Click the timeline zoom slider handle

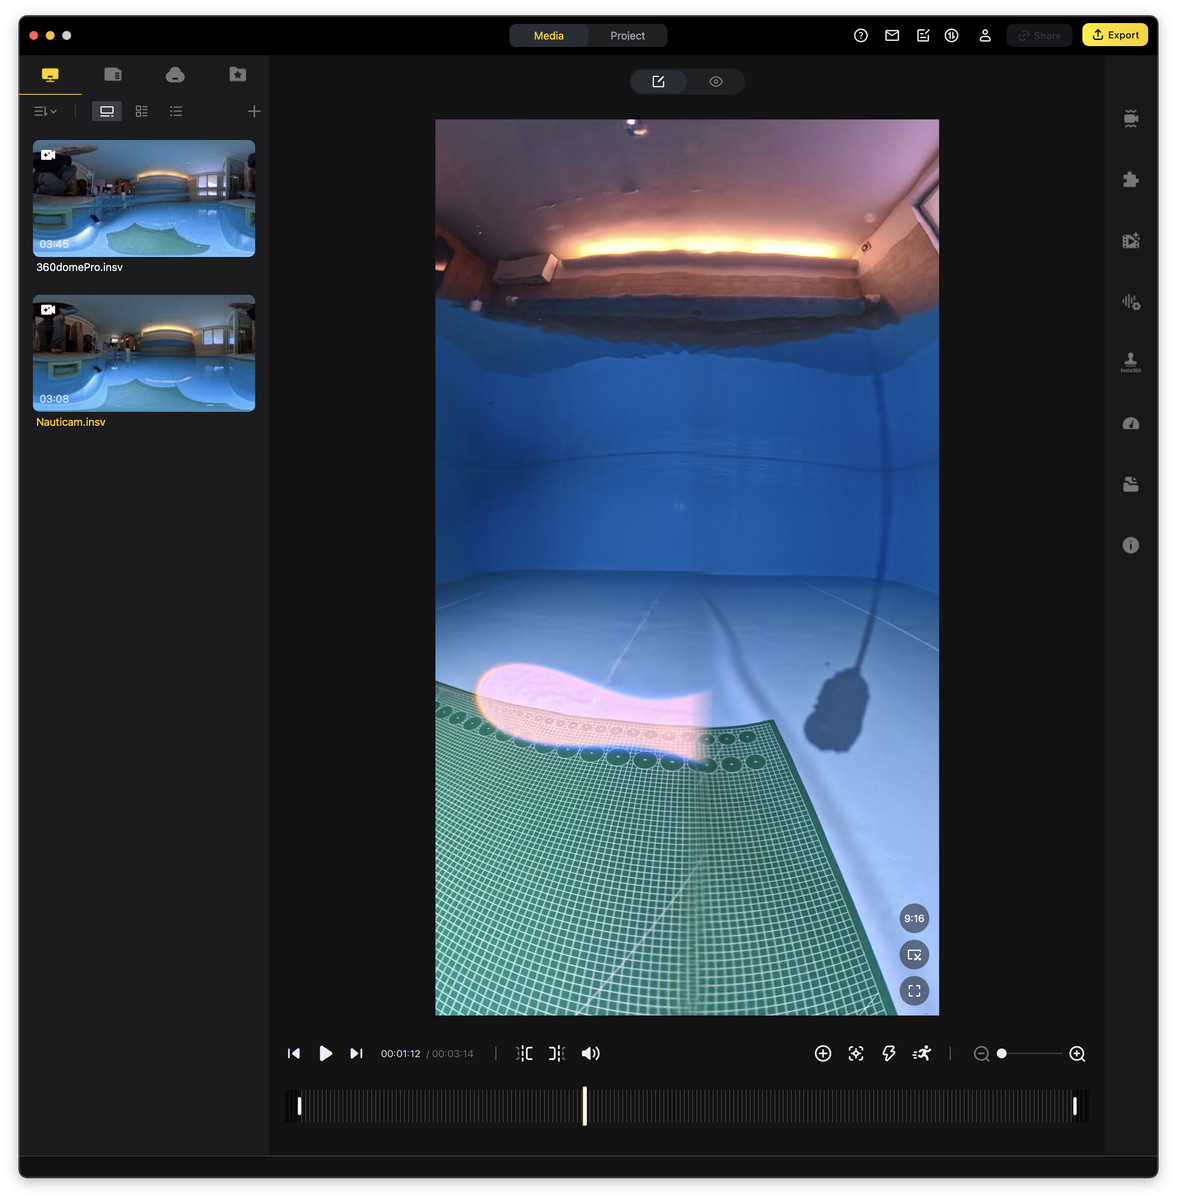tap(1002, 1053)
